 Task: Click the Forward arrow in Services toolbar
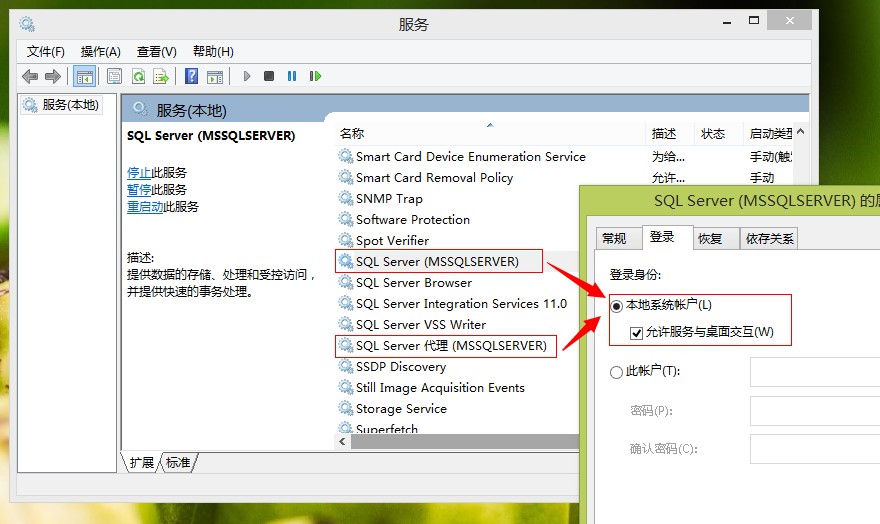point(53,76)
